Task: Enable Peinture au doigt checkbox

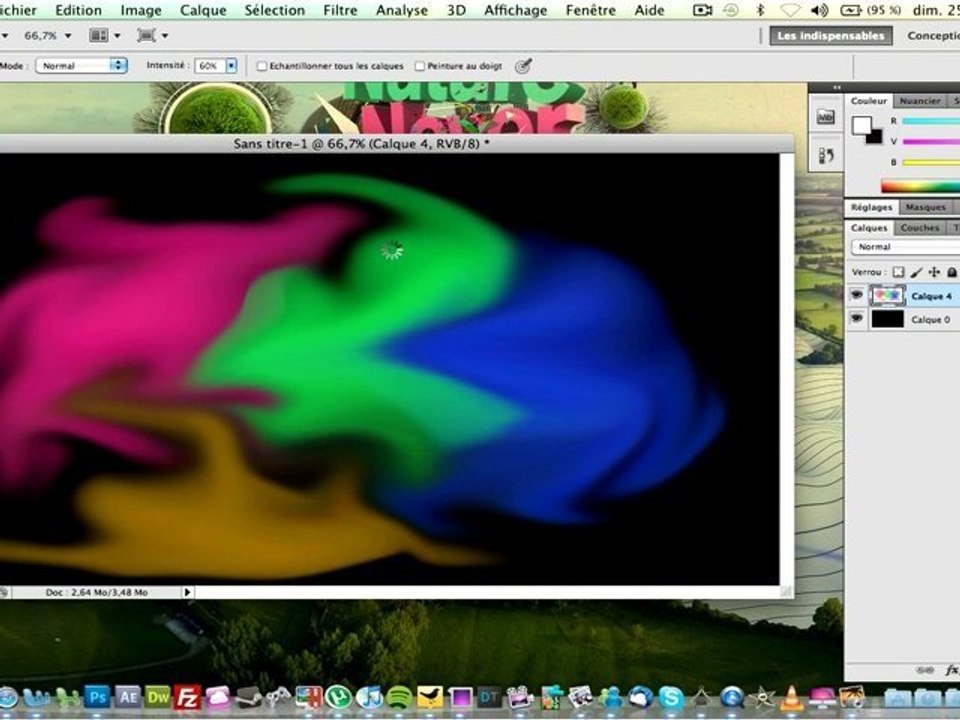Action: click(x=419, y=66)
